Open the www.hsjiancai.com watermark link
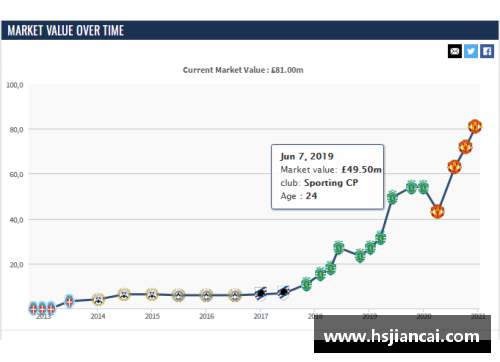 [402, 336]
